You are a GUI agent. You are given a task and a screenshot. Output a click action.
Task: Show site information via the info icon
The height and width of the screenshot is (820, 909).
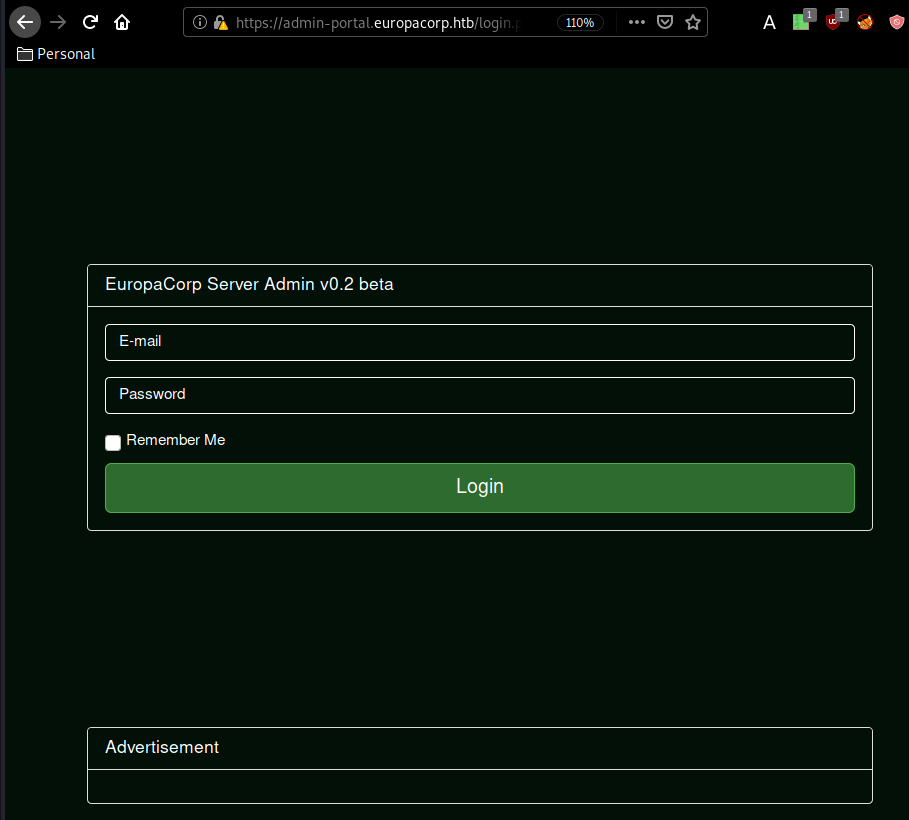pos(200,22)
